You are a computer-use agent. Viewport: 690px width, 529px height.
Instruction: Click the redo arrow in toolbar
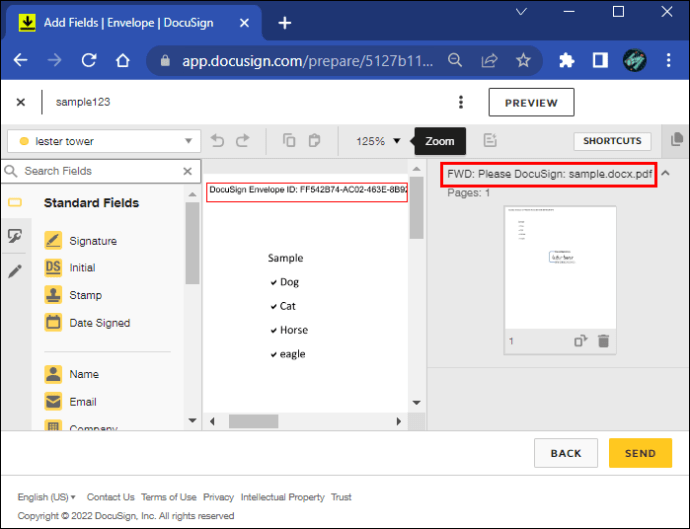click(x=242, y=141)
